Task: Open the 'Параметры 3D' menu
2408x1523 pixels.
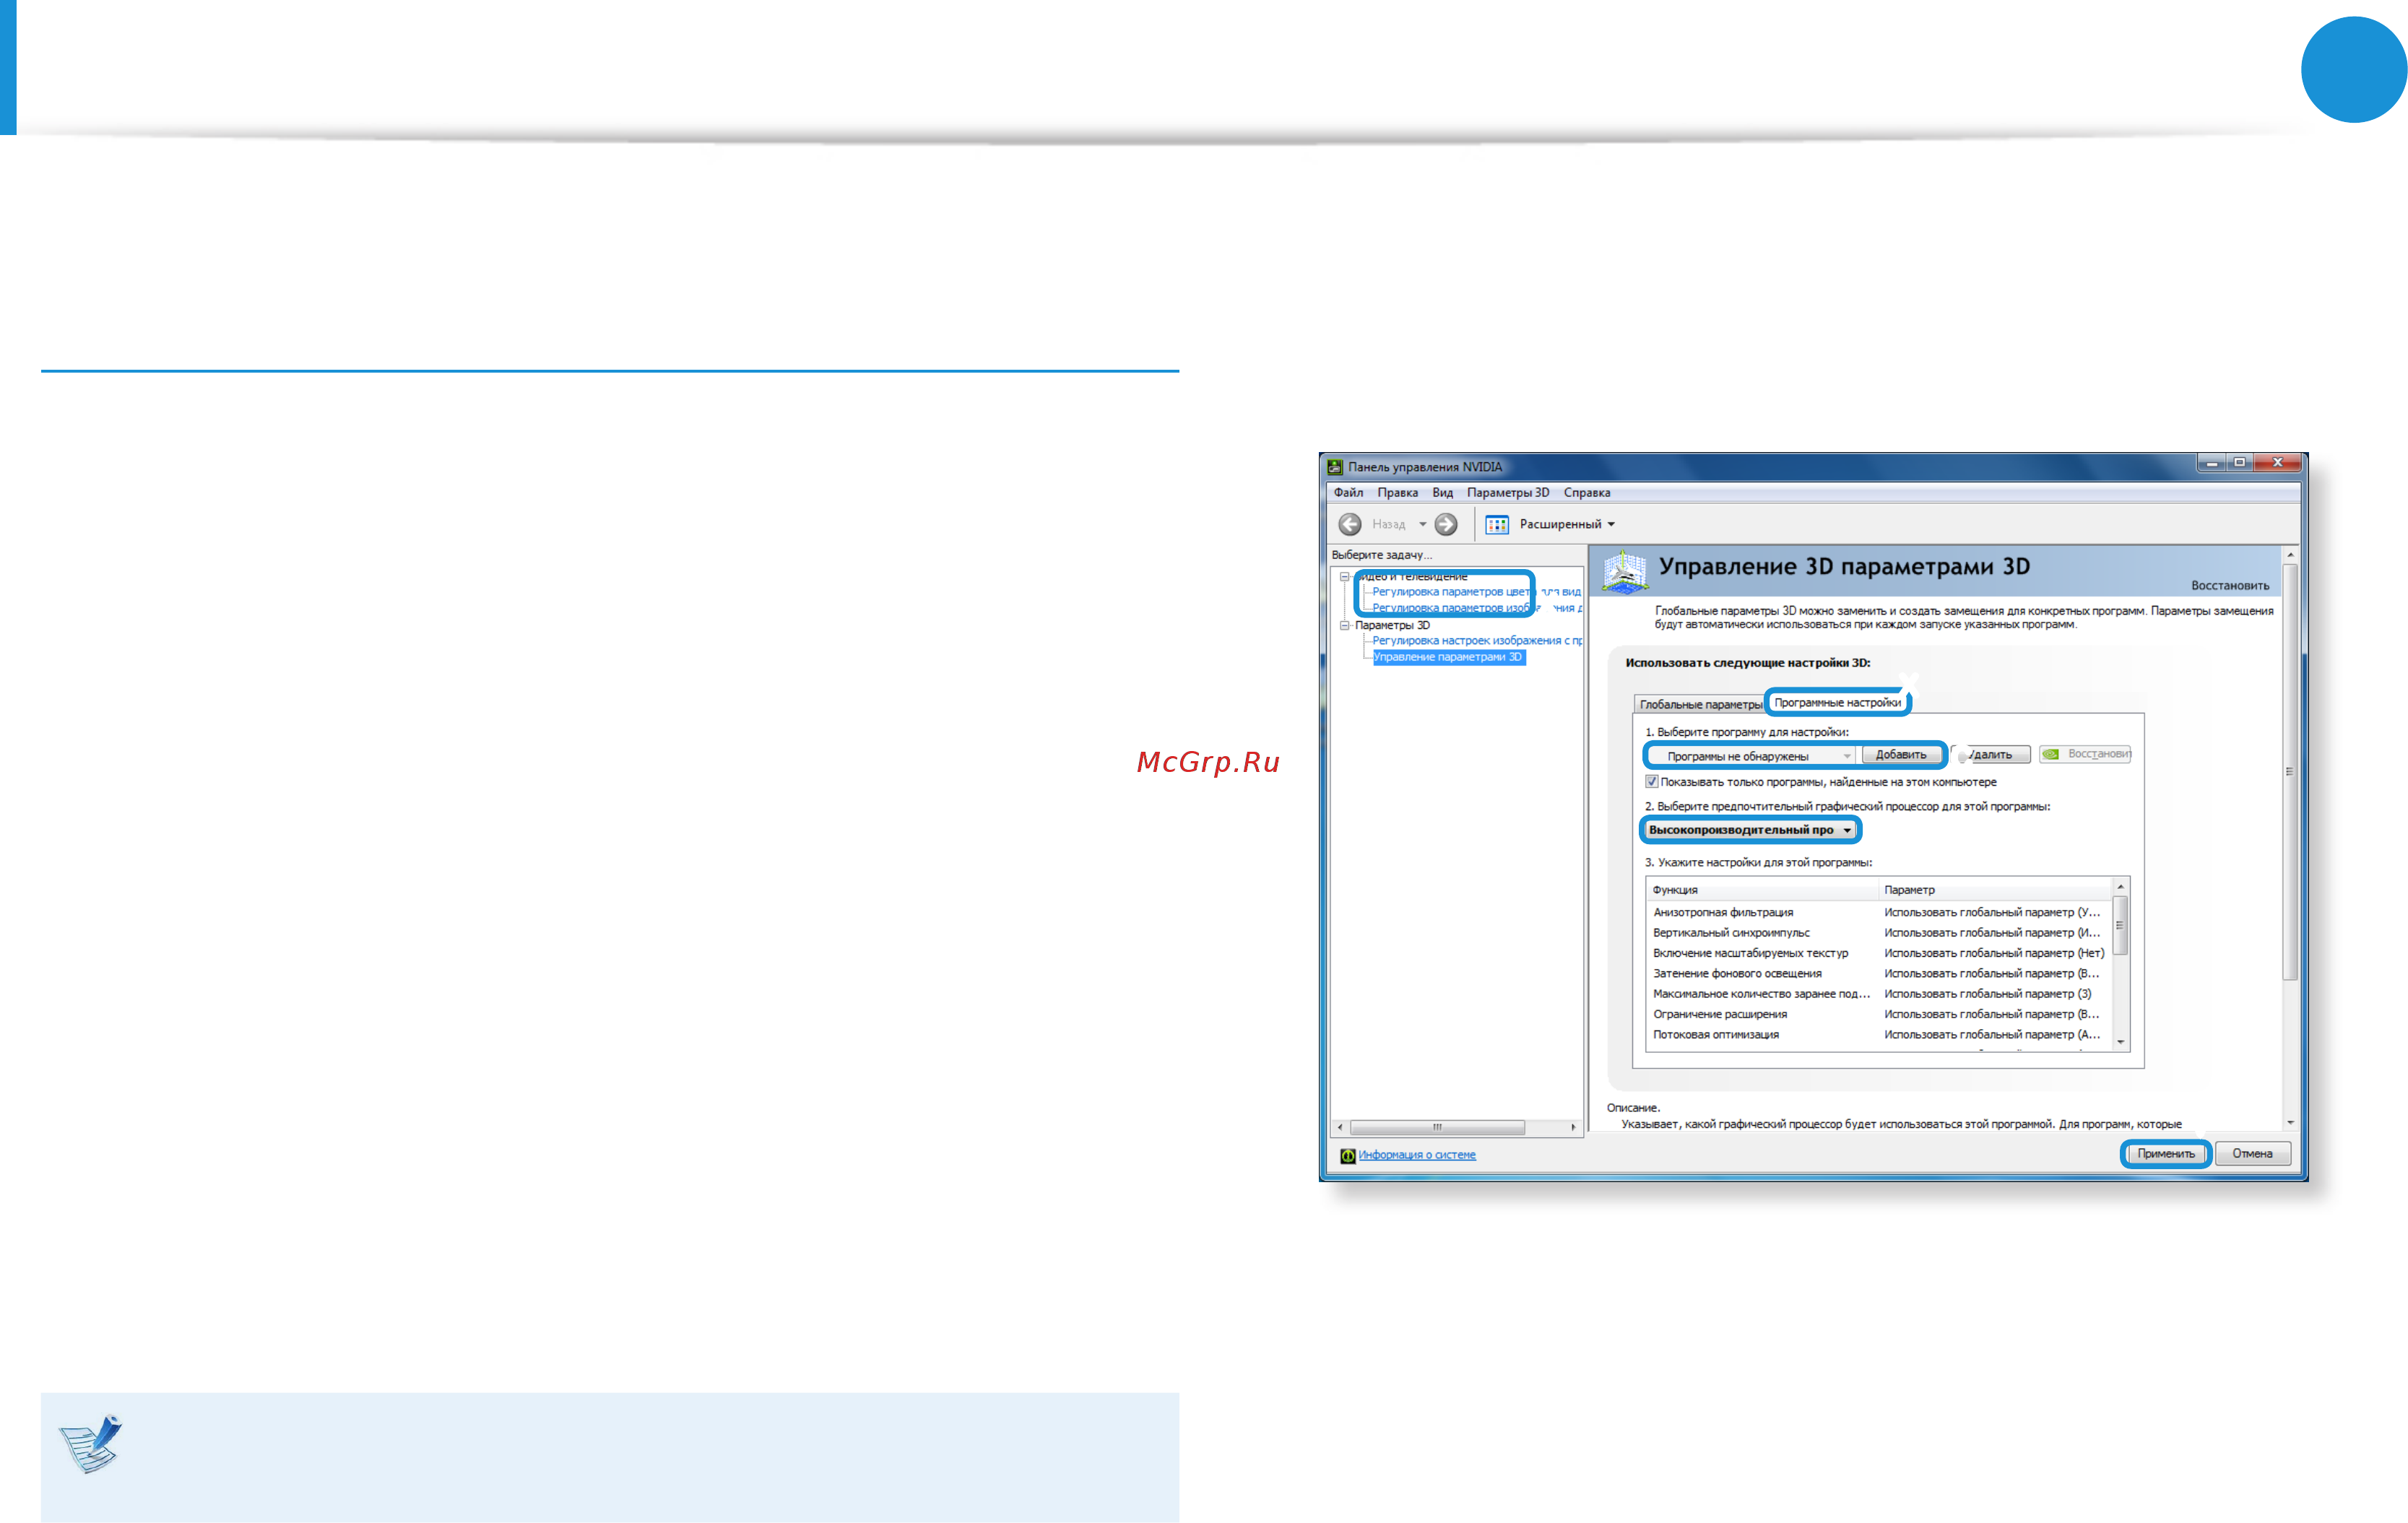Action: tap(1507, 492)
